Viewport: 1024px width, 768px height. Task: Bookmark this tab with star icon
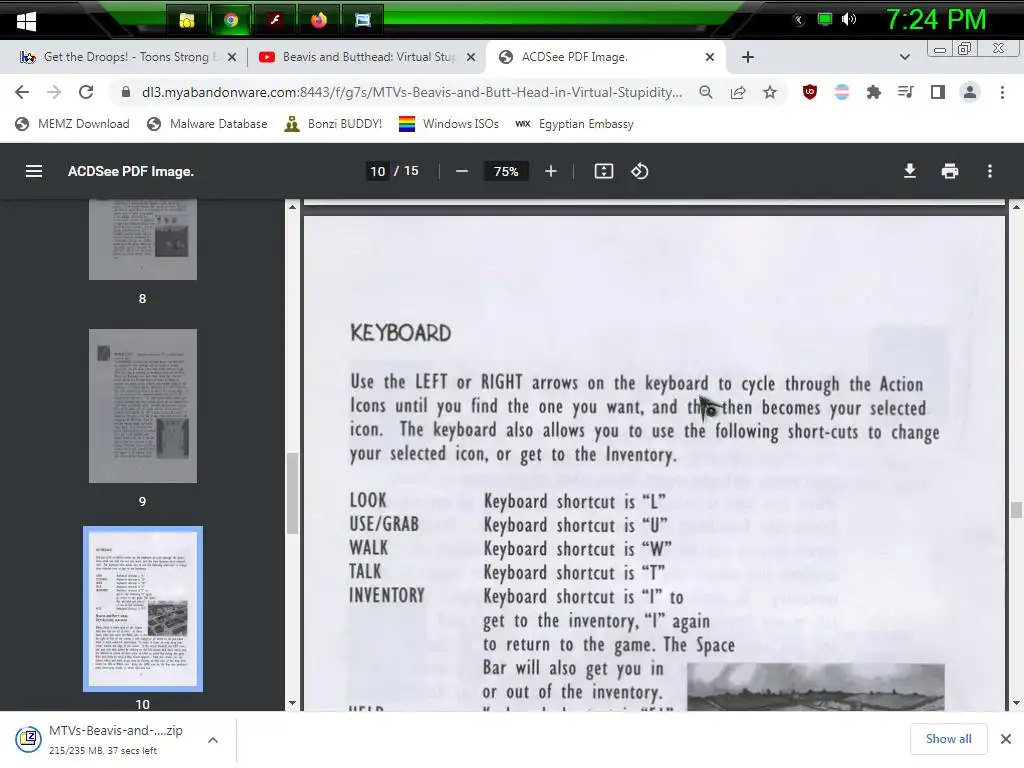point(770,92)
